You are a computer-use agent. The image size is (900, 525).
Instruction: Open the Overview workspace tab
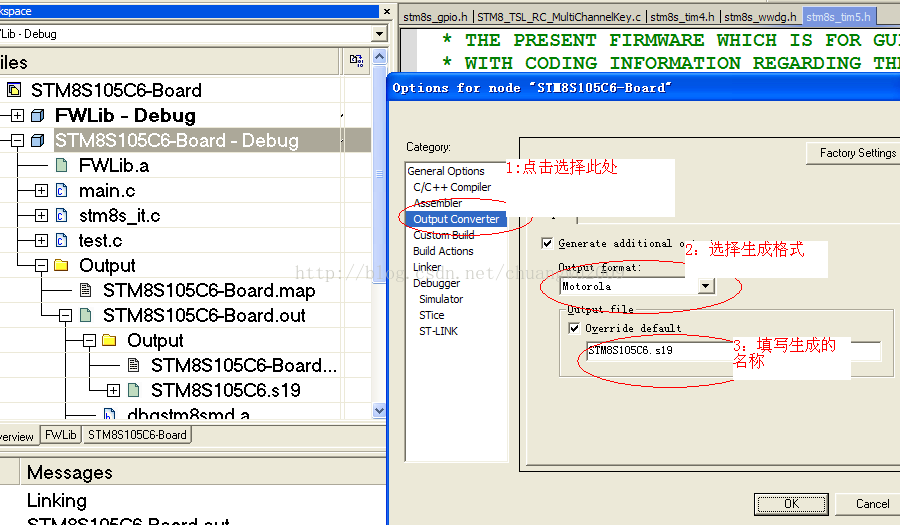17,437
